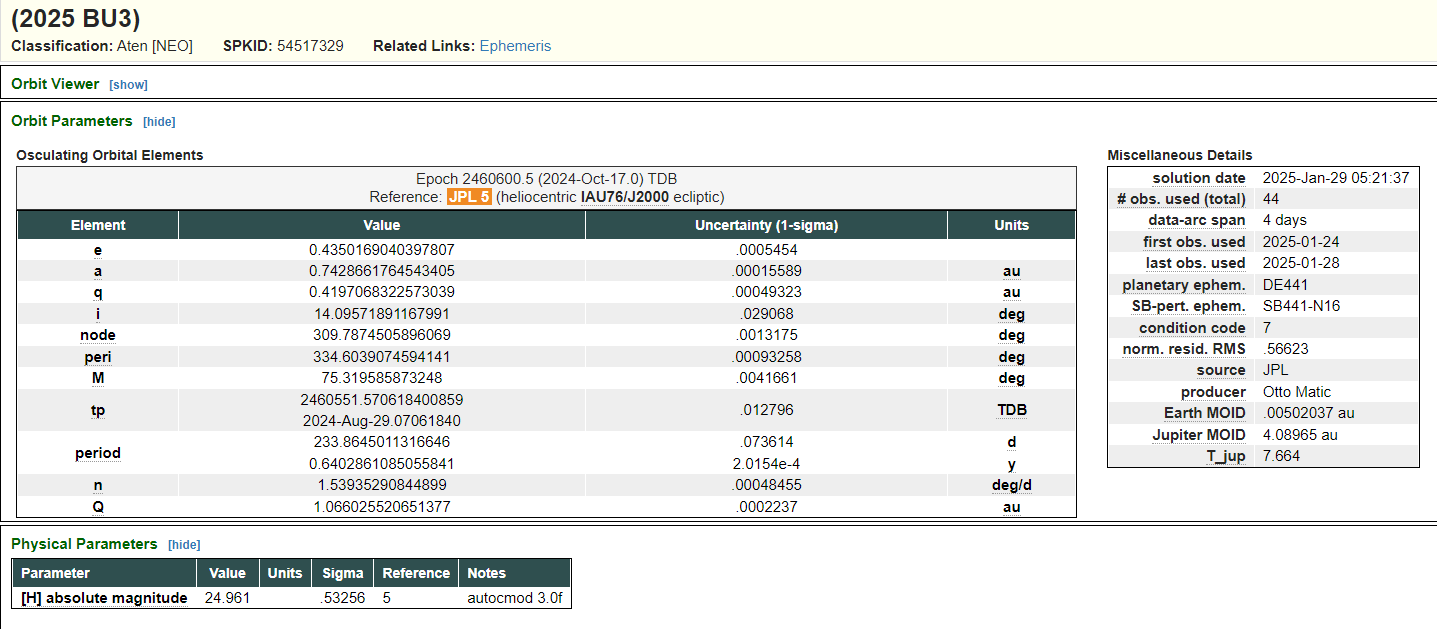Select perihelion distance value 0.4197068322573039
Viewport: 1437px width, 629px height.
click(382, 292)
